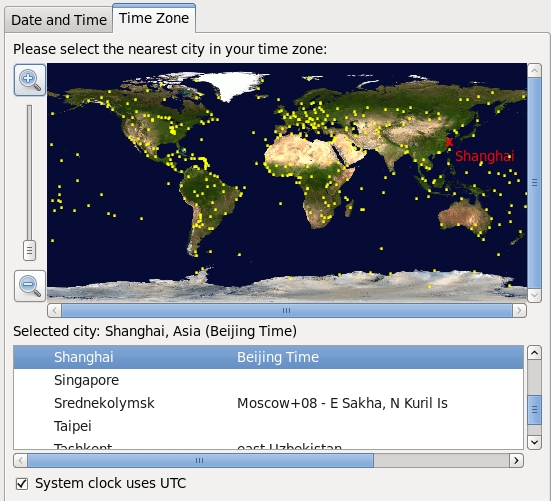Image resolution: width=551 pixels, height=501 pixels.
Task: Click the map vertical scrollbar thumb
Action: click(x=534, y=183)
